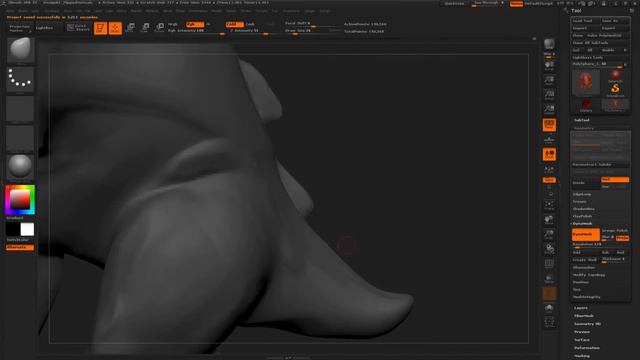Adjust the Focal Shift slider
Image resolution: width=640 pixels, height=360 pixels.
312,24
